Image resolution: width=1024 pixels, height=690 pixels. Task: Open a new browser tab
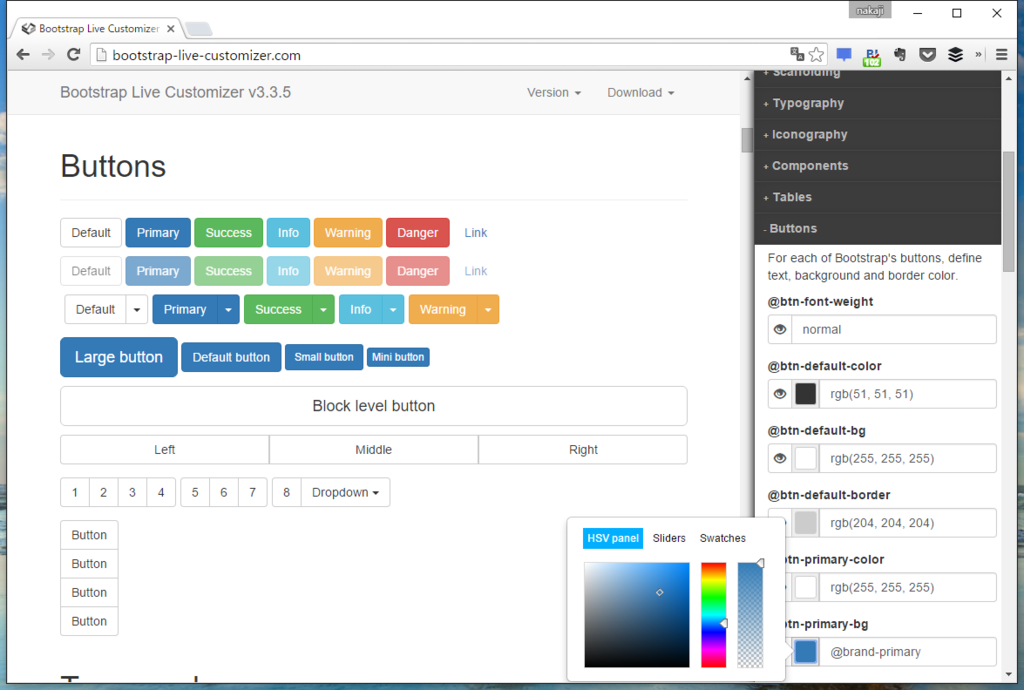click(x=198, y=29)
